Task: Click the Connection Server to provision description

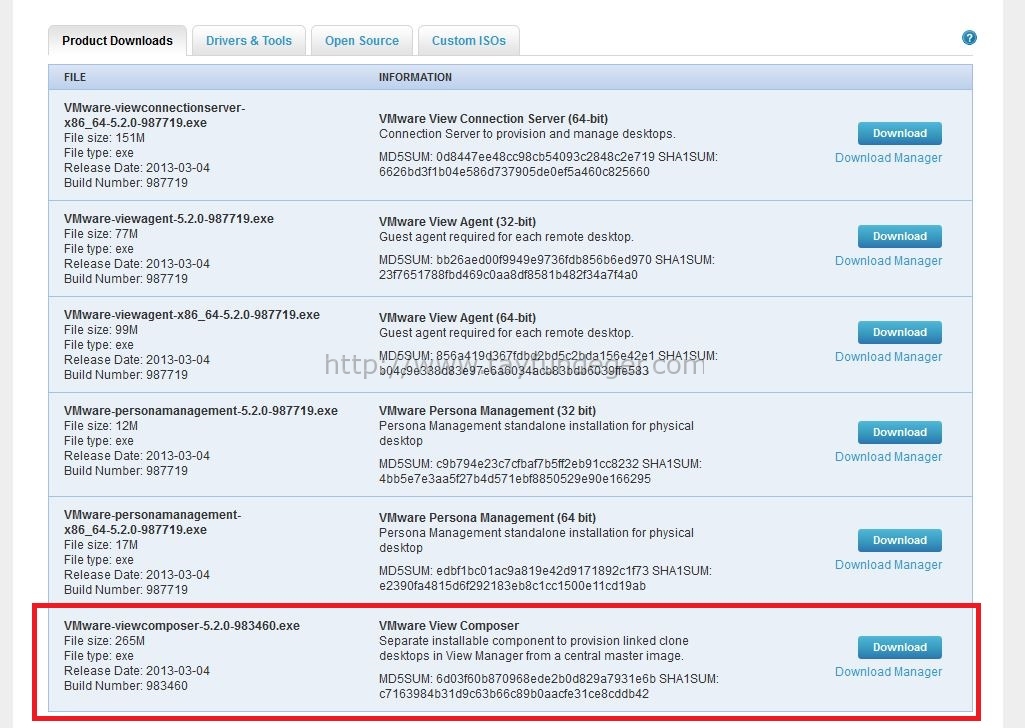Action: [528, 134]
